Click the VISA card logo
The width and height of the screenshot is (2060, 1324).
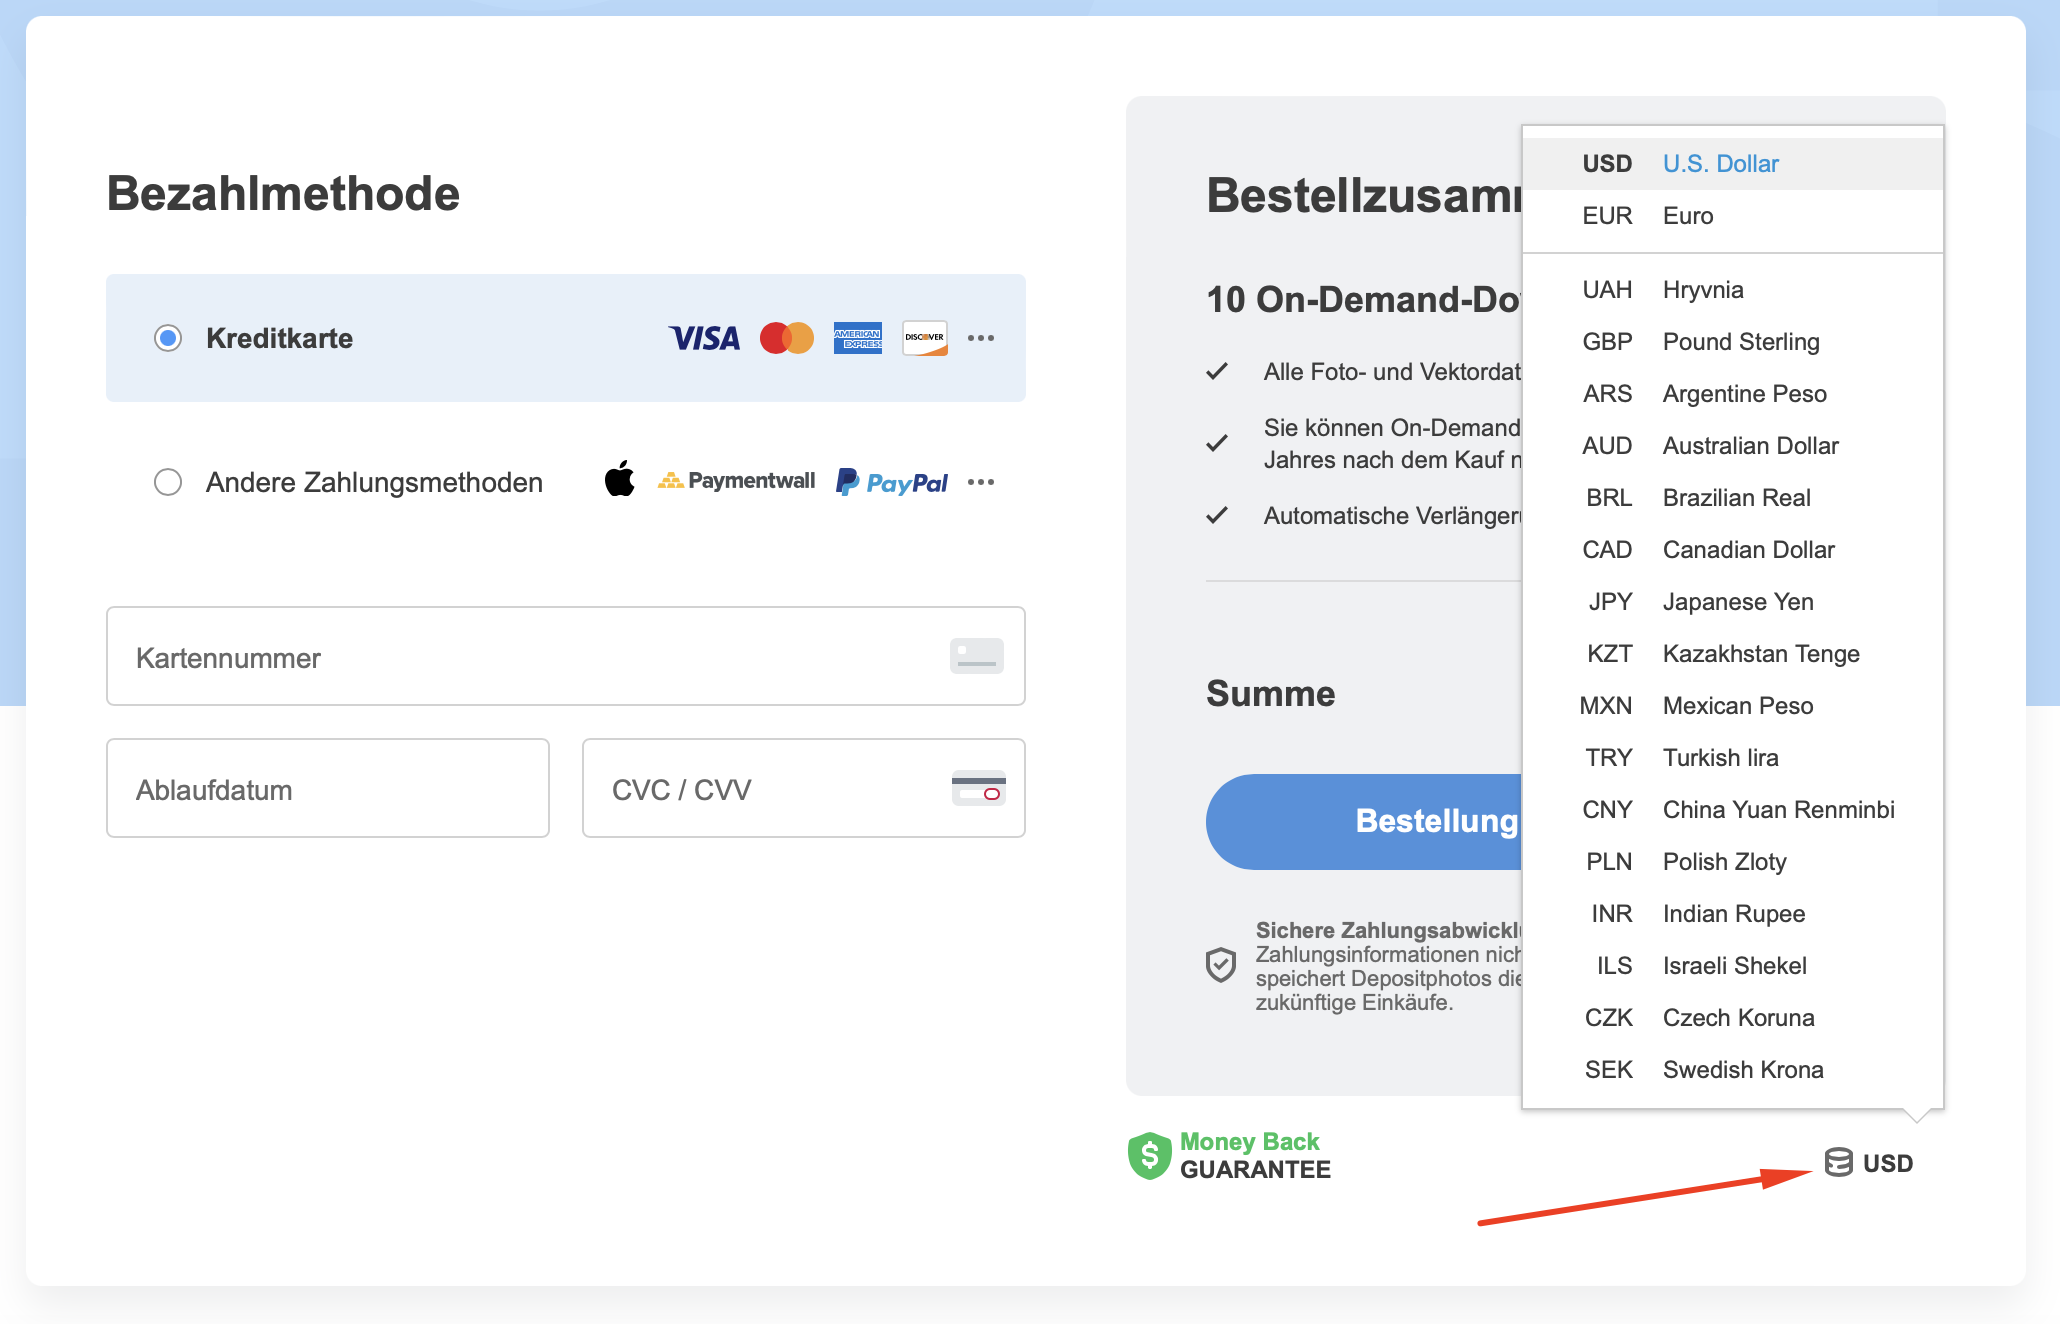pyautogui.click(x=704, y=338)
